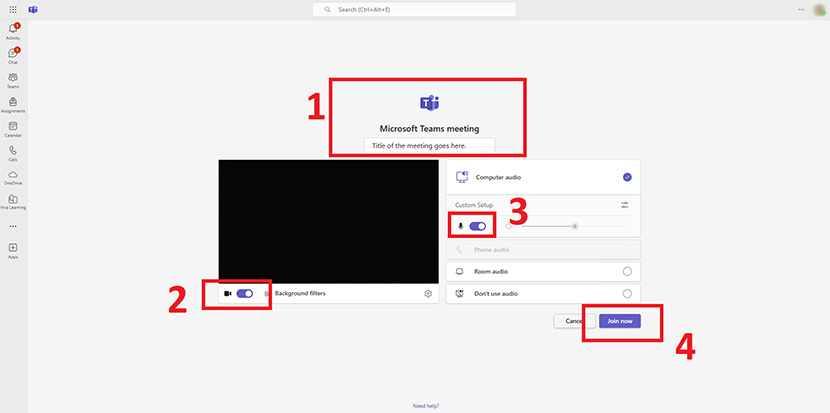The height and width of the screenshot is (413, 830).
Task: Select the Don't use audio option
Action: tap(627, 293)
